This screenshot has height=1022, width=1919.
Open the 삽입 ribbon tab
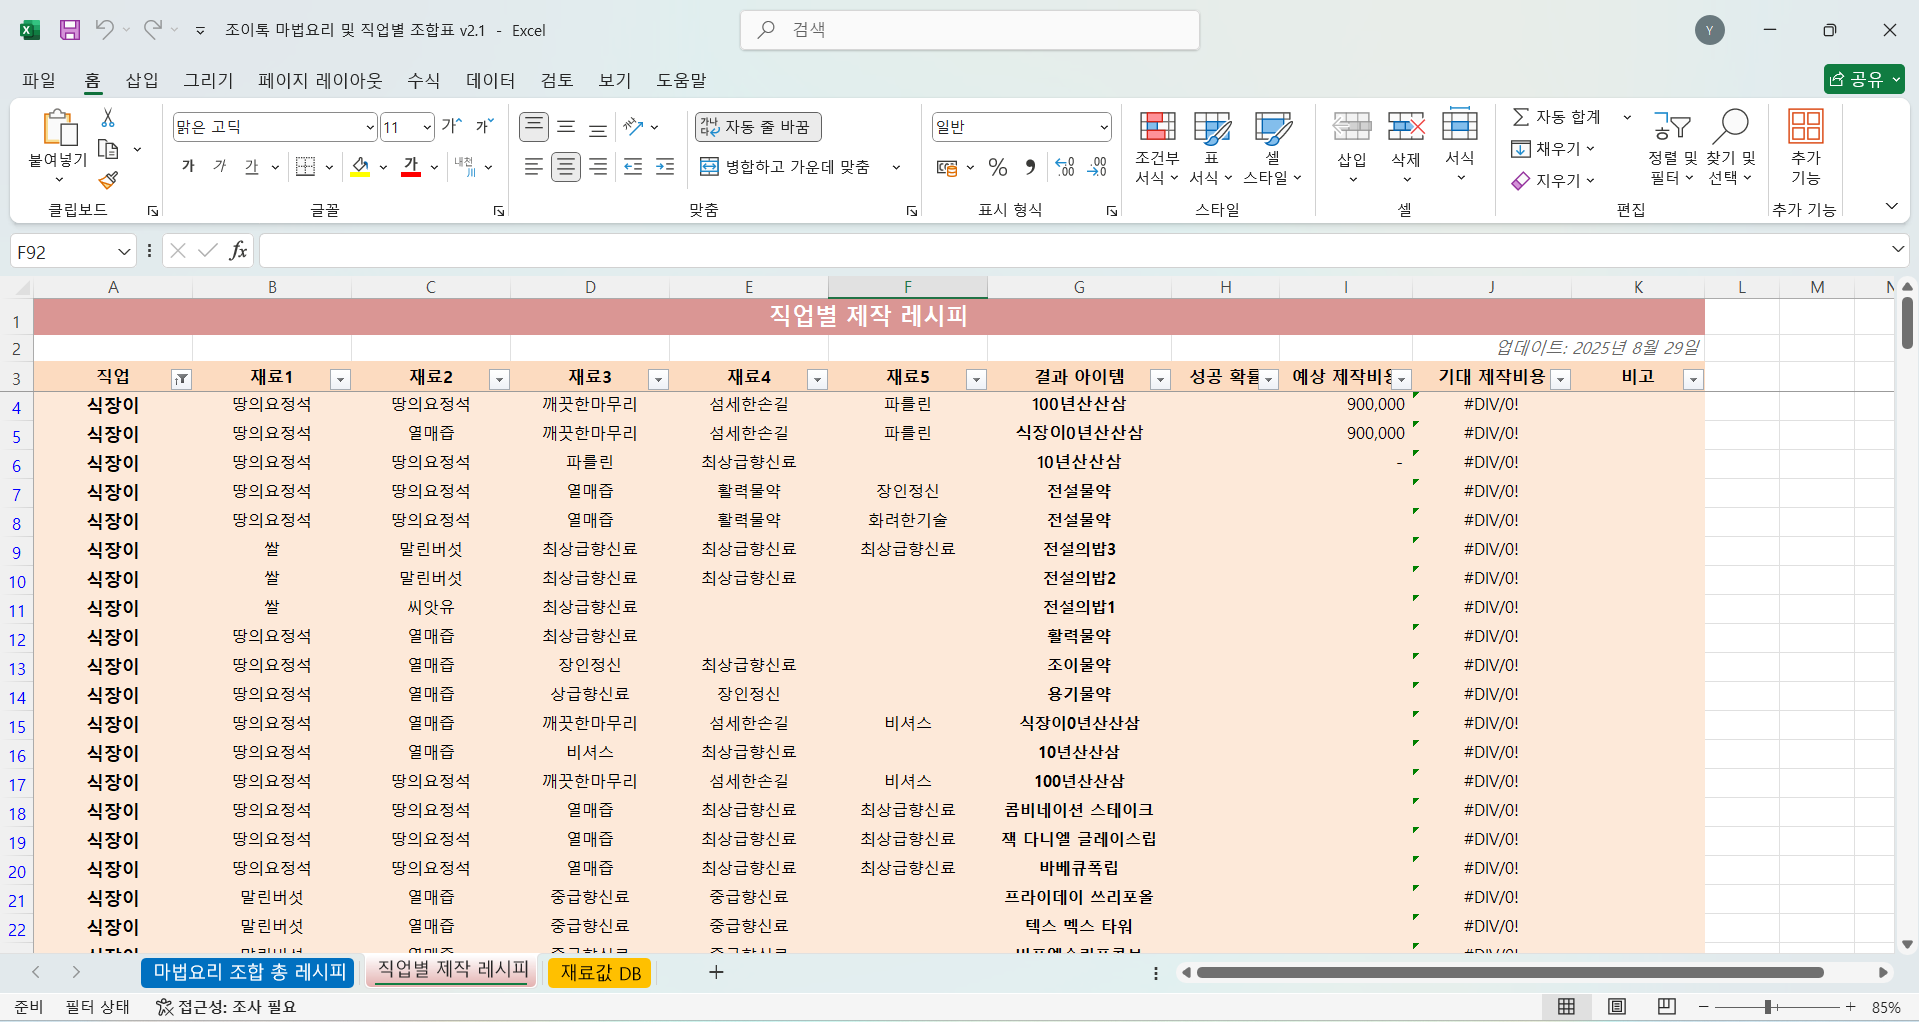[x=142, y=80]
